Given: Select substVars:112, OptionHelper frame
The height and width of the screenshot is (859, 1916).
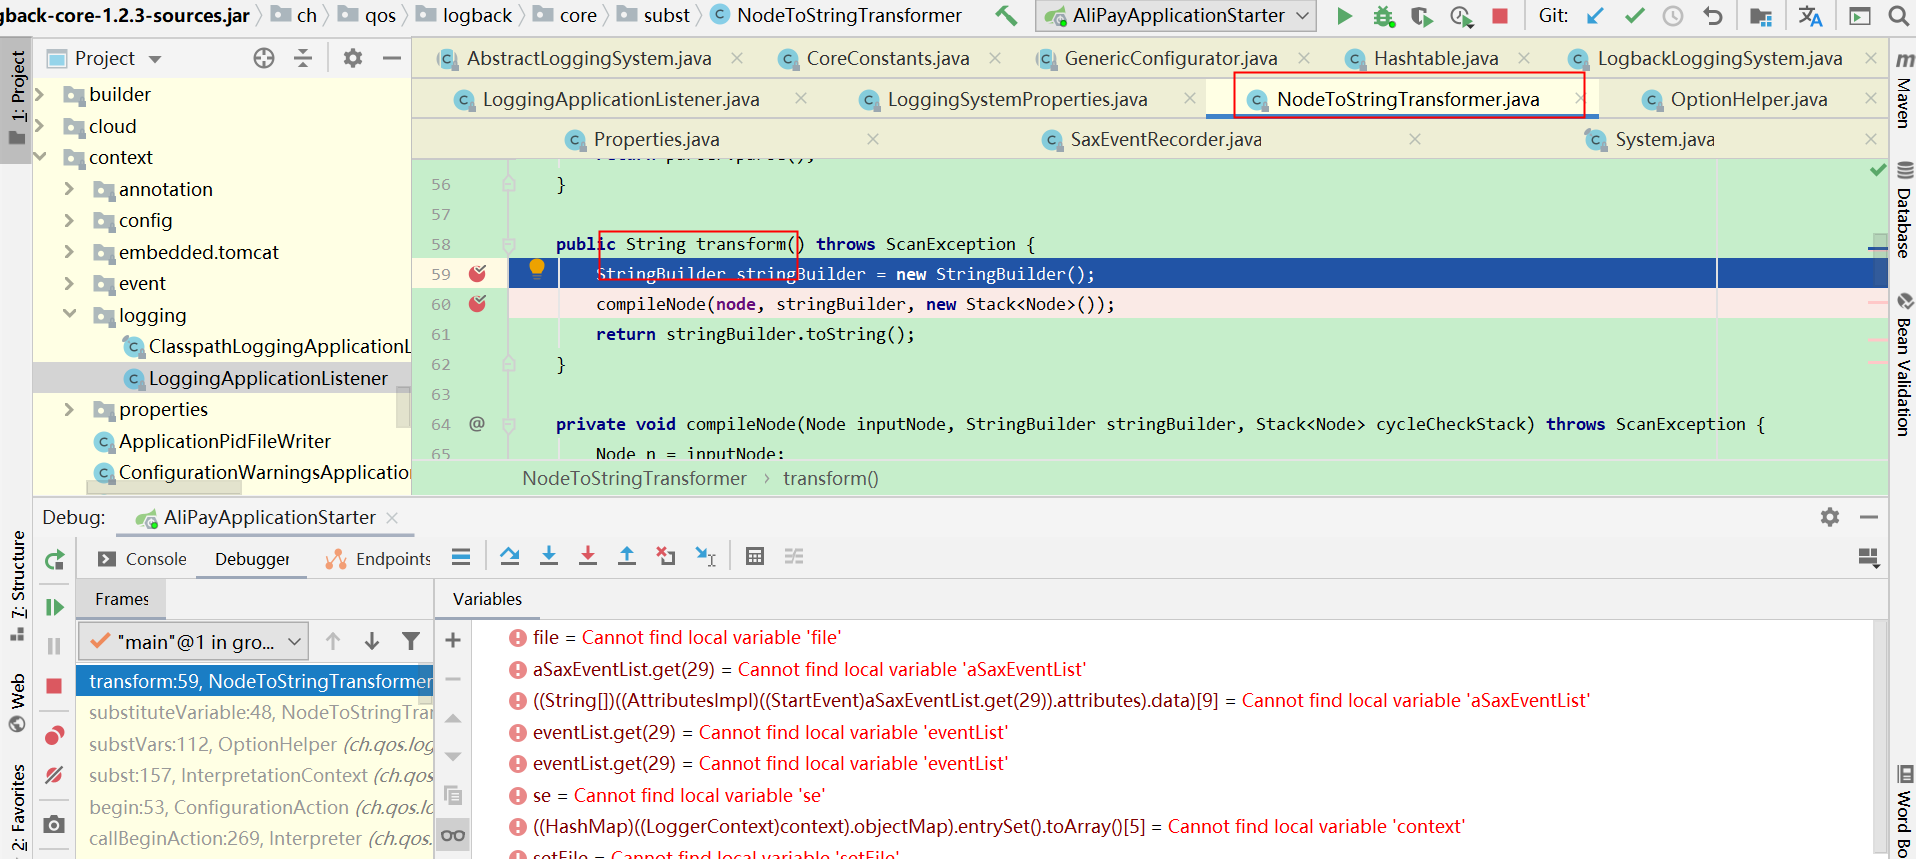Looking at the screenshot, I should (255, 744).
